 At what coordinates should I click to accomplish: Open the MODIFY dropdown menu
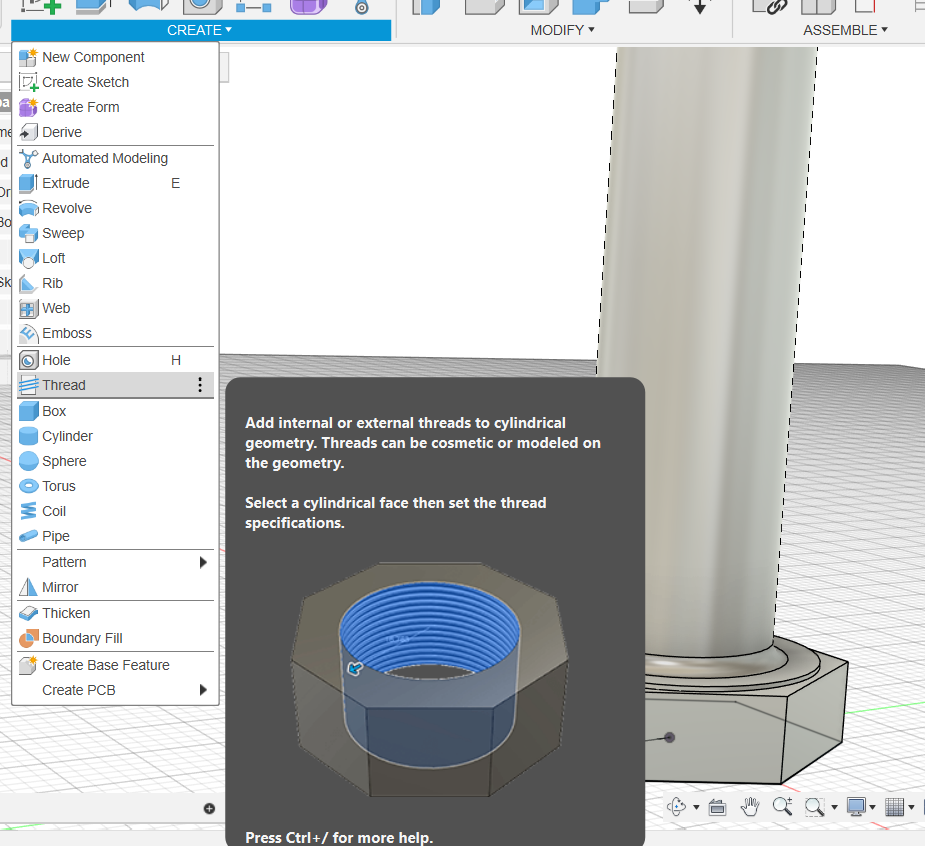(x=562, y=30)
